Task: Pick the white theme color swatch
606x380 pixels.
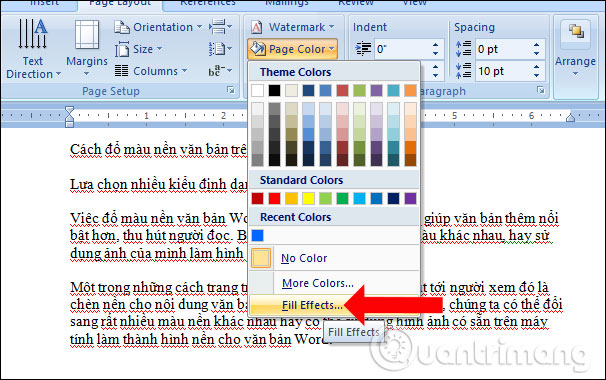Action: [257, 90]
